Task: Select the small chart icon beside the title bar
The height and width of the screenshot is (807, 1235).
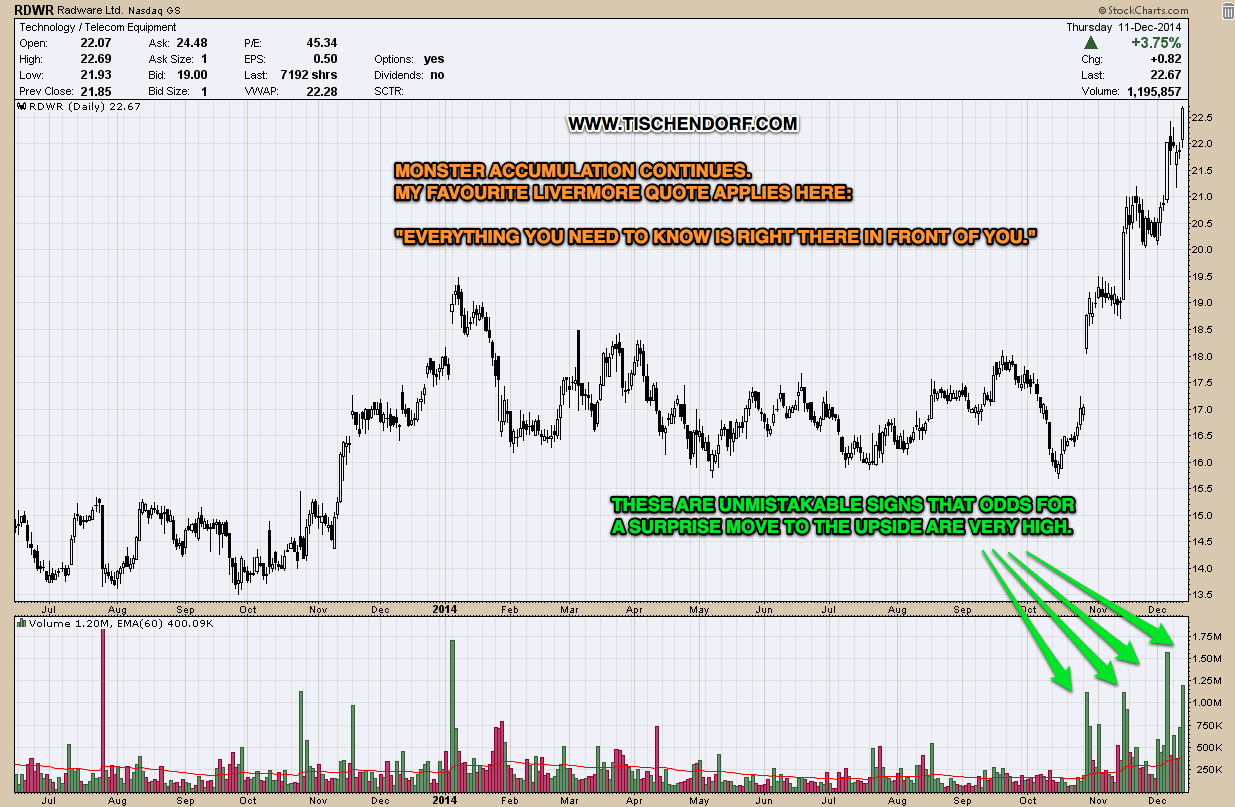Action: 20,106
